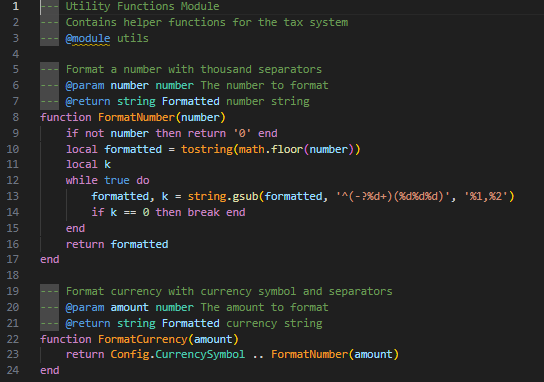544x382 pixels.
Task: Click 'gsub' on line 13
Action: point(245,196)
